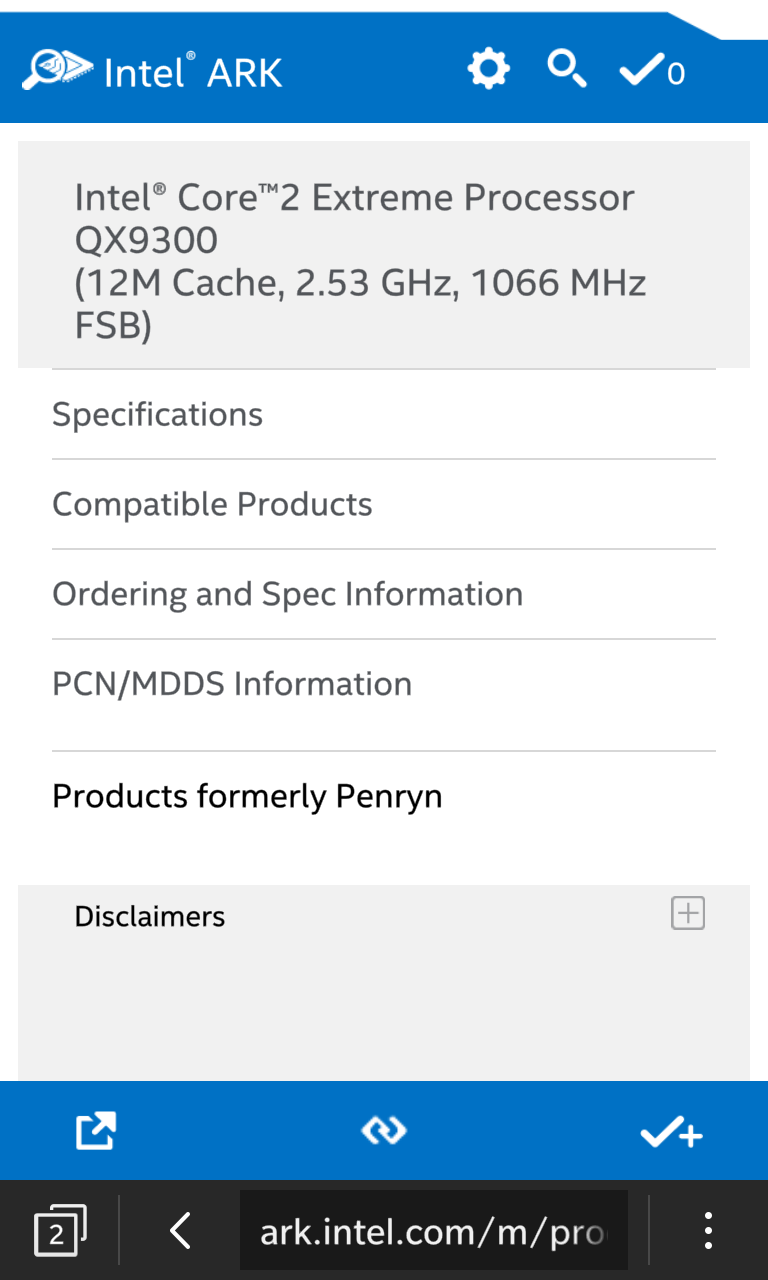Screen dimensions: 768x1280
Task: Click the chain link icon
Action: (384, 1130)
